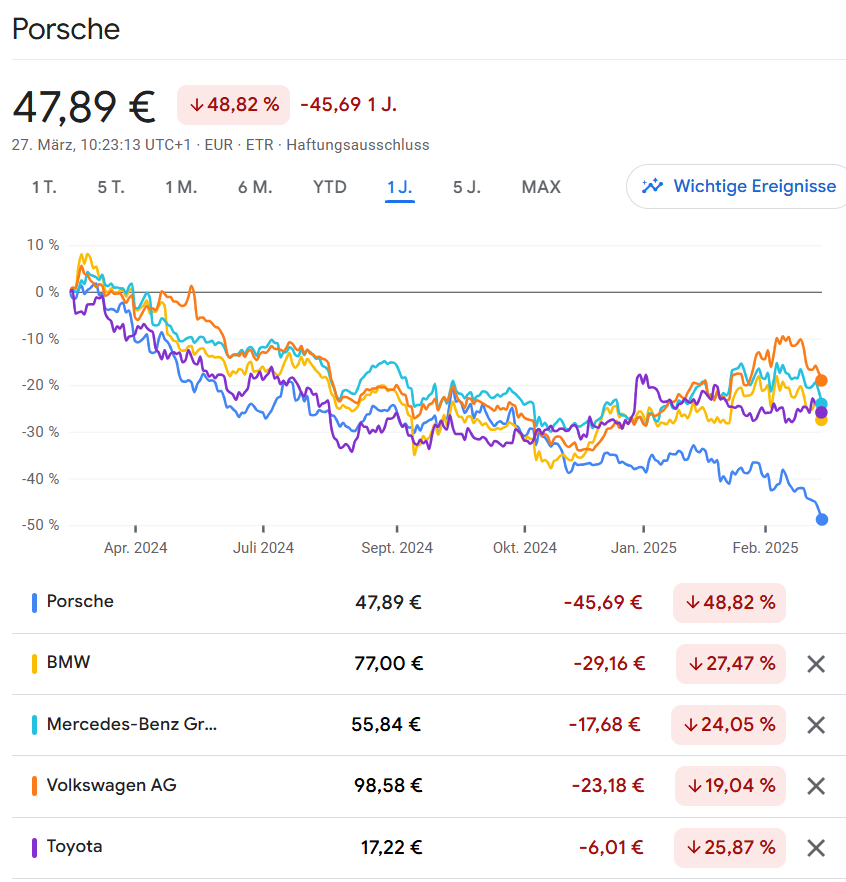Click the red 48,82 % badge beside headline price
The width and height of the screenshot is (846, 882).
(233, 105)
